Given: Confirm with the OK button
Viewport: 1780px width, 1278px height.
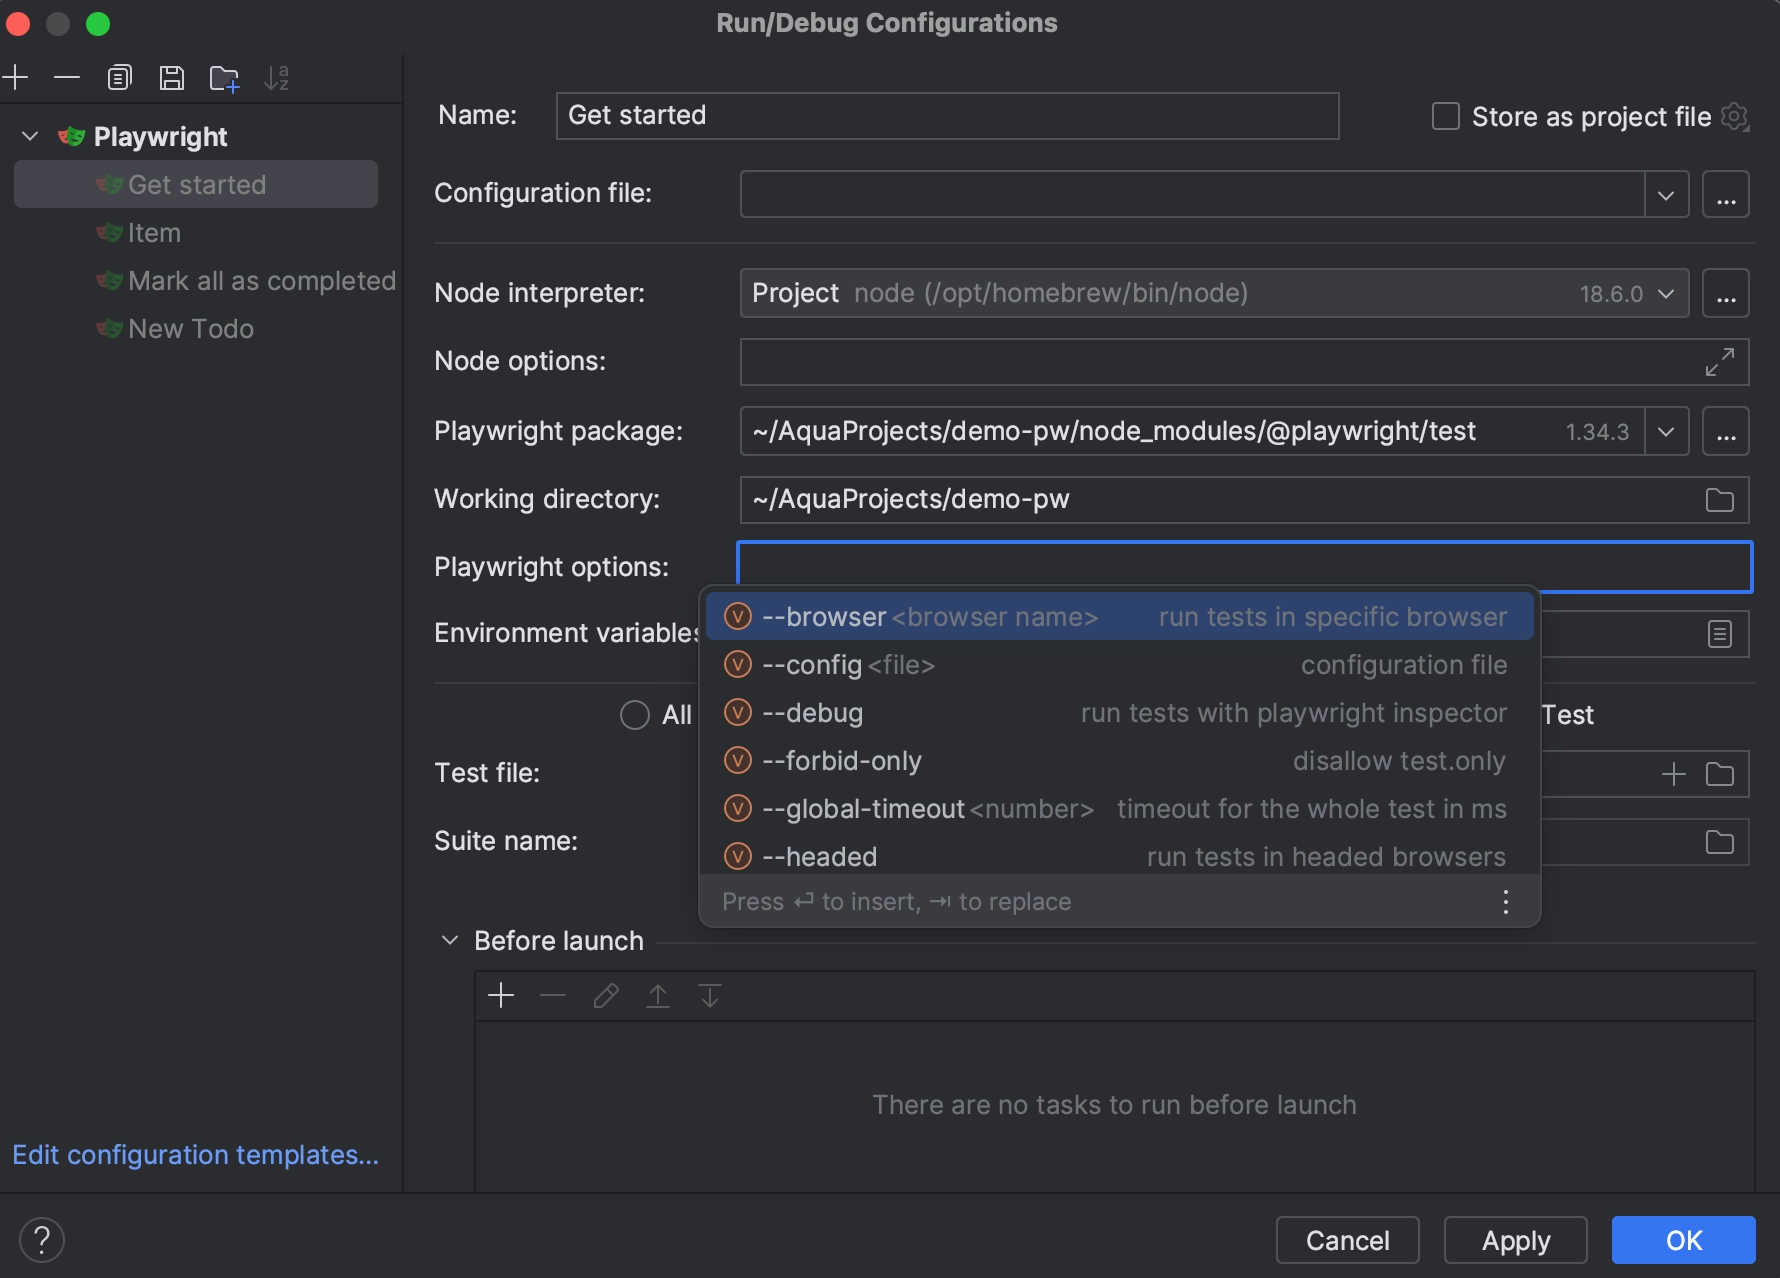Looking at the screenshot, I should [x=1683, y=1240].
